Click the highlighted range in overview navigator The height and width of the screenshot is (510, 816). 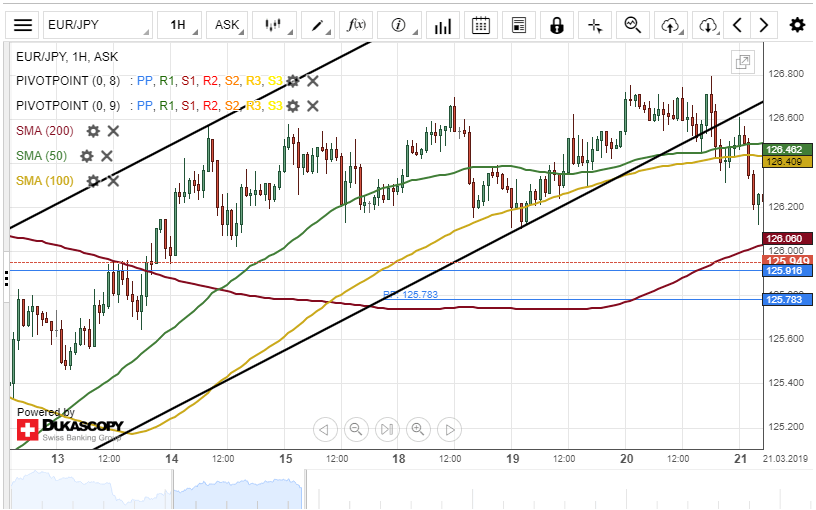[x=240, y=490]
